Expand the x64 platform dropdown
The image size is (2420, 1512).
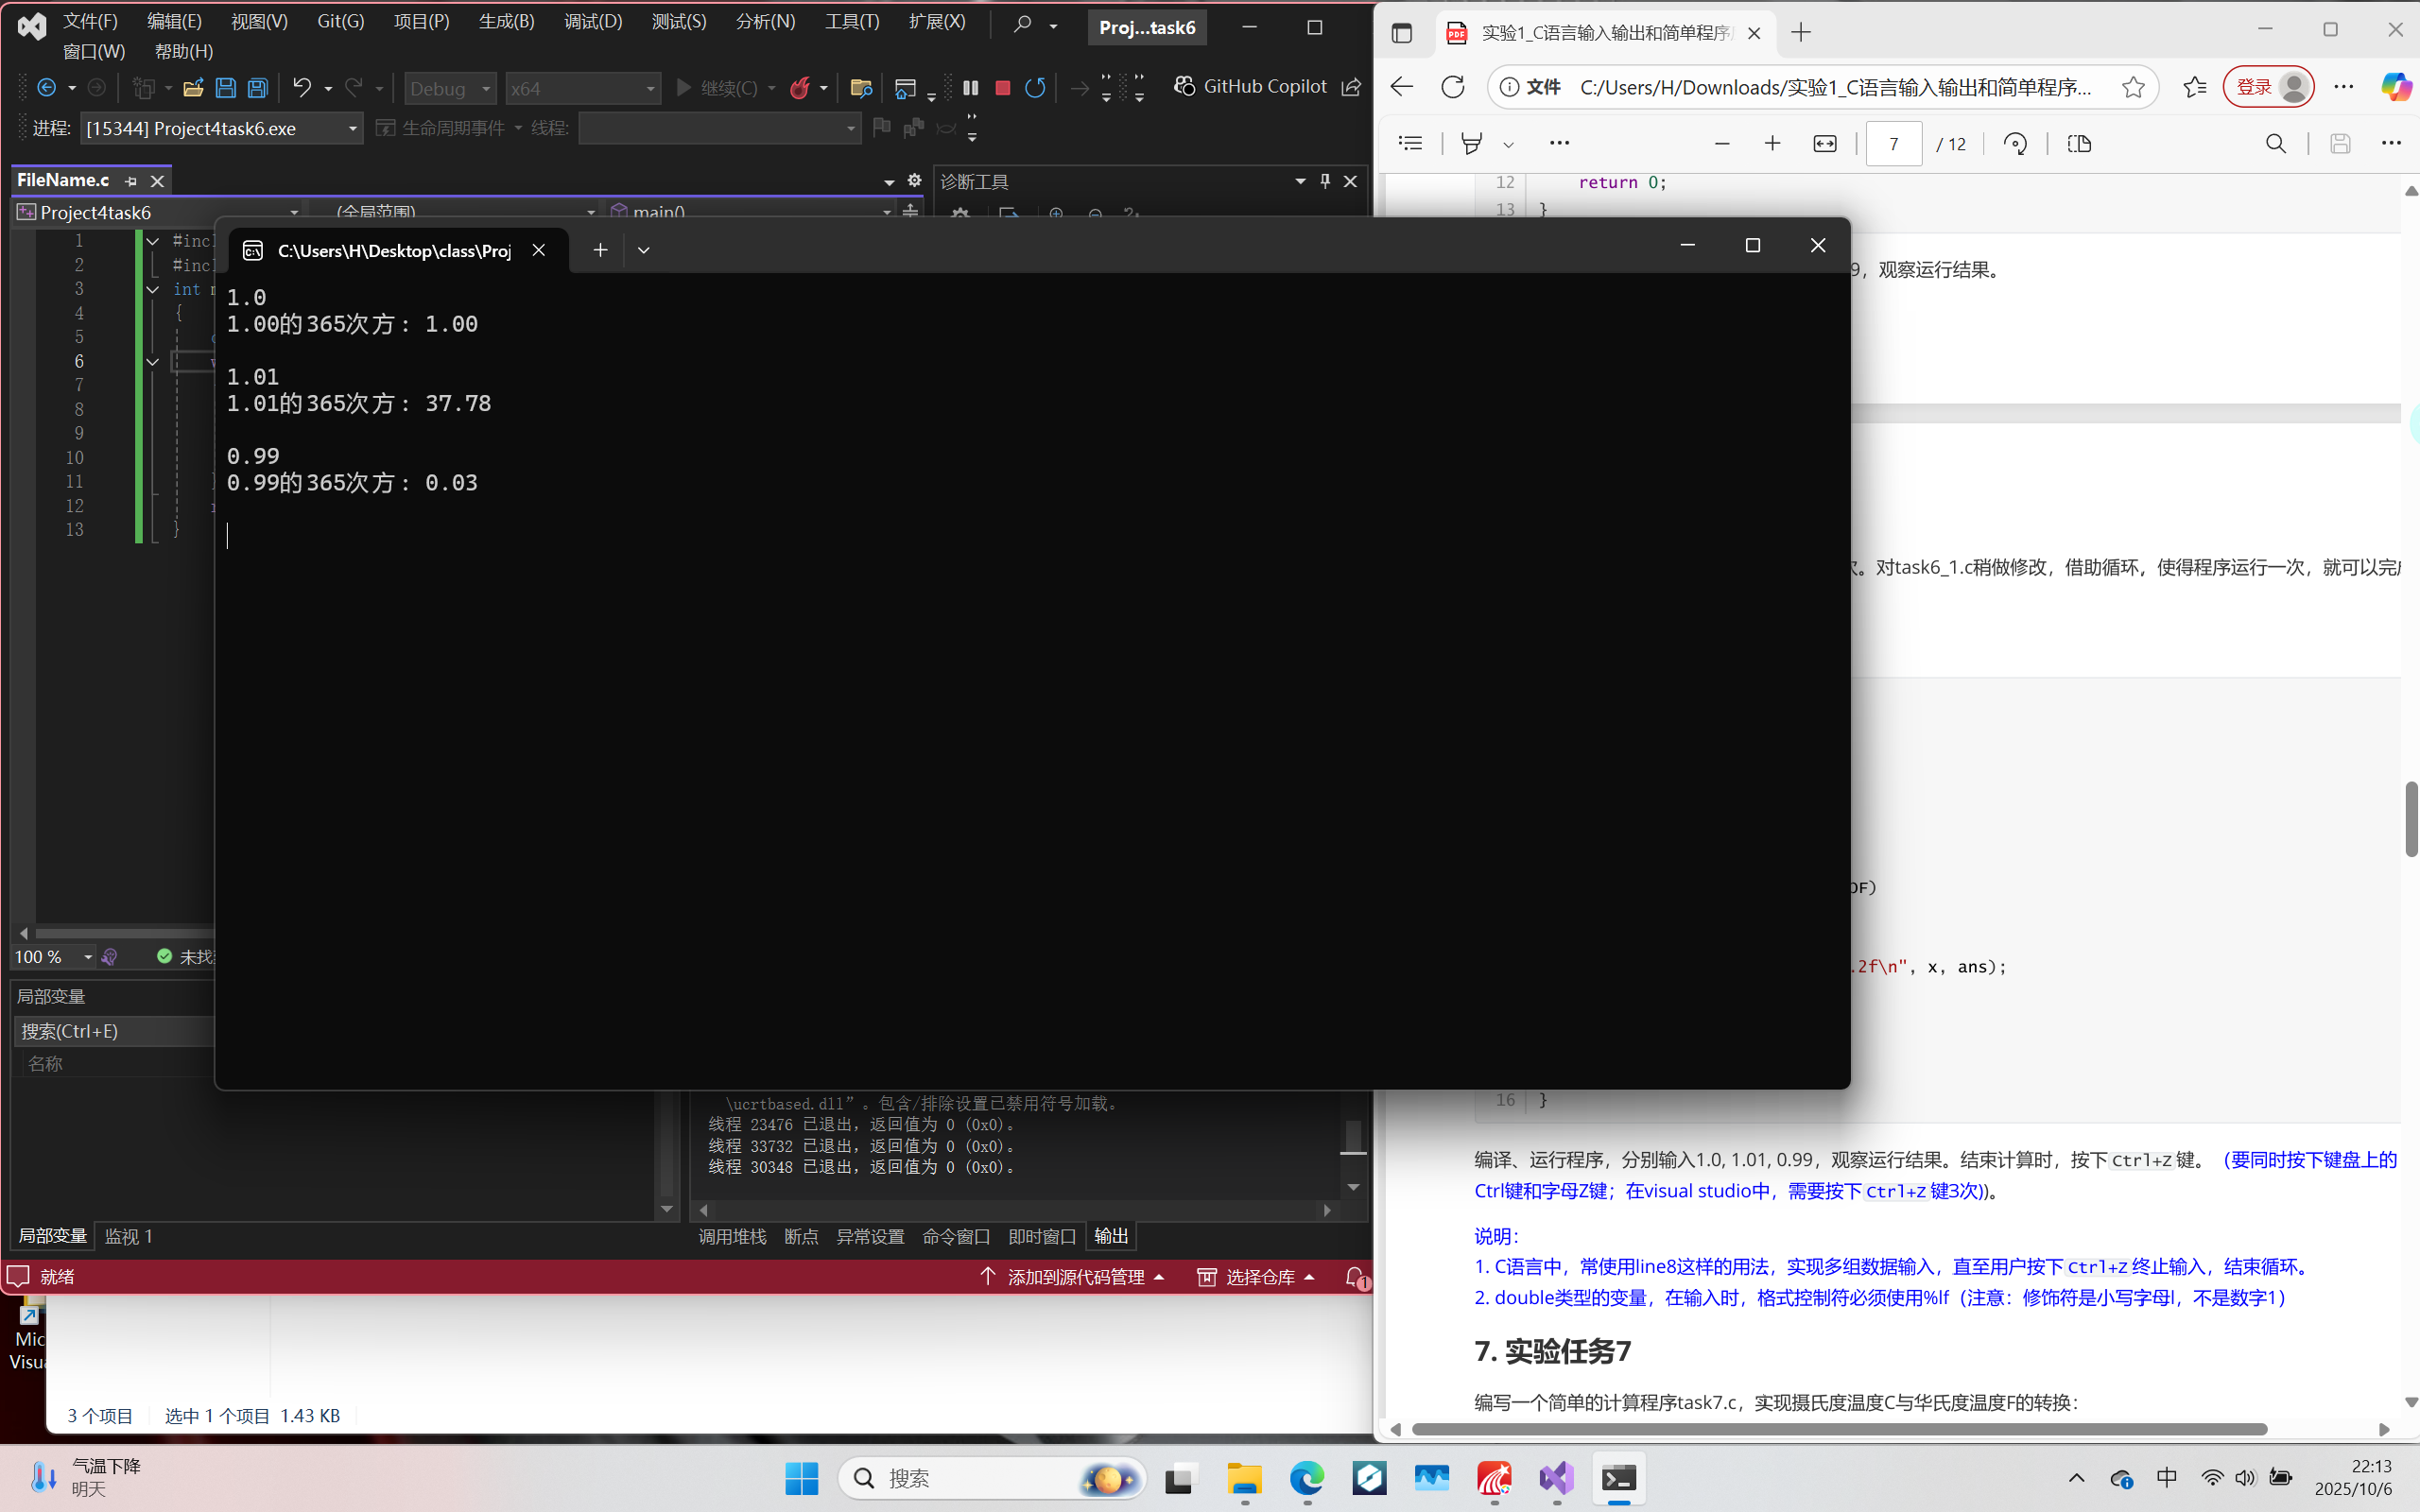(x=583, y=88)
